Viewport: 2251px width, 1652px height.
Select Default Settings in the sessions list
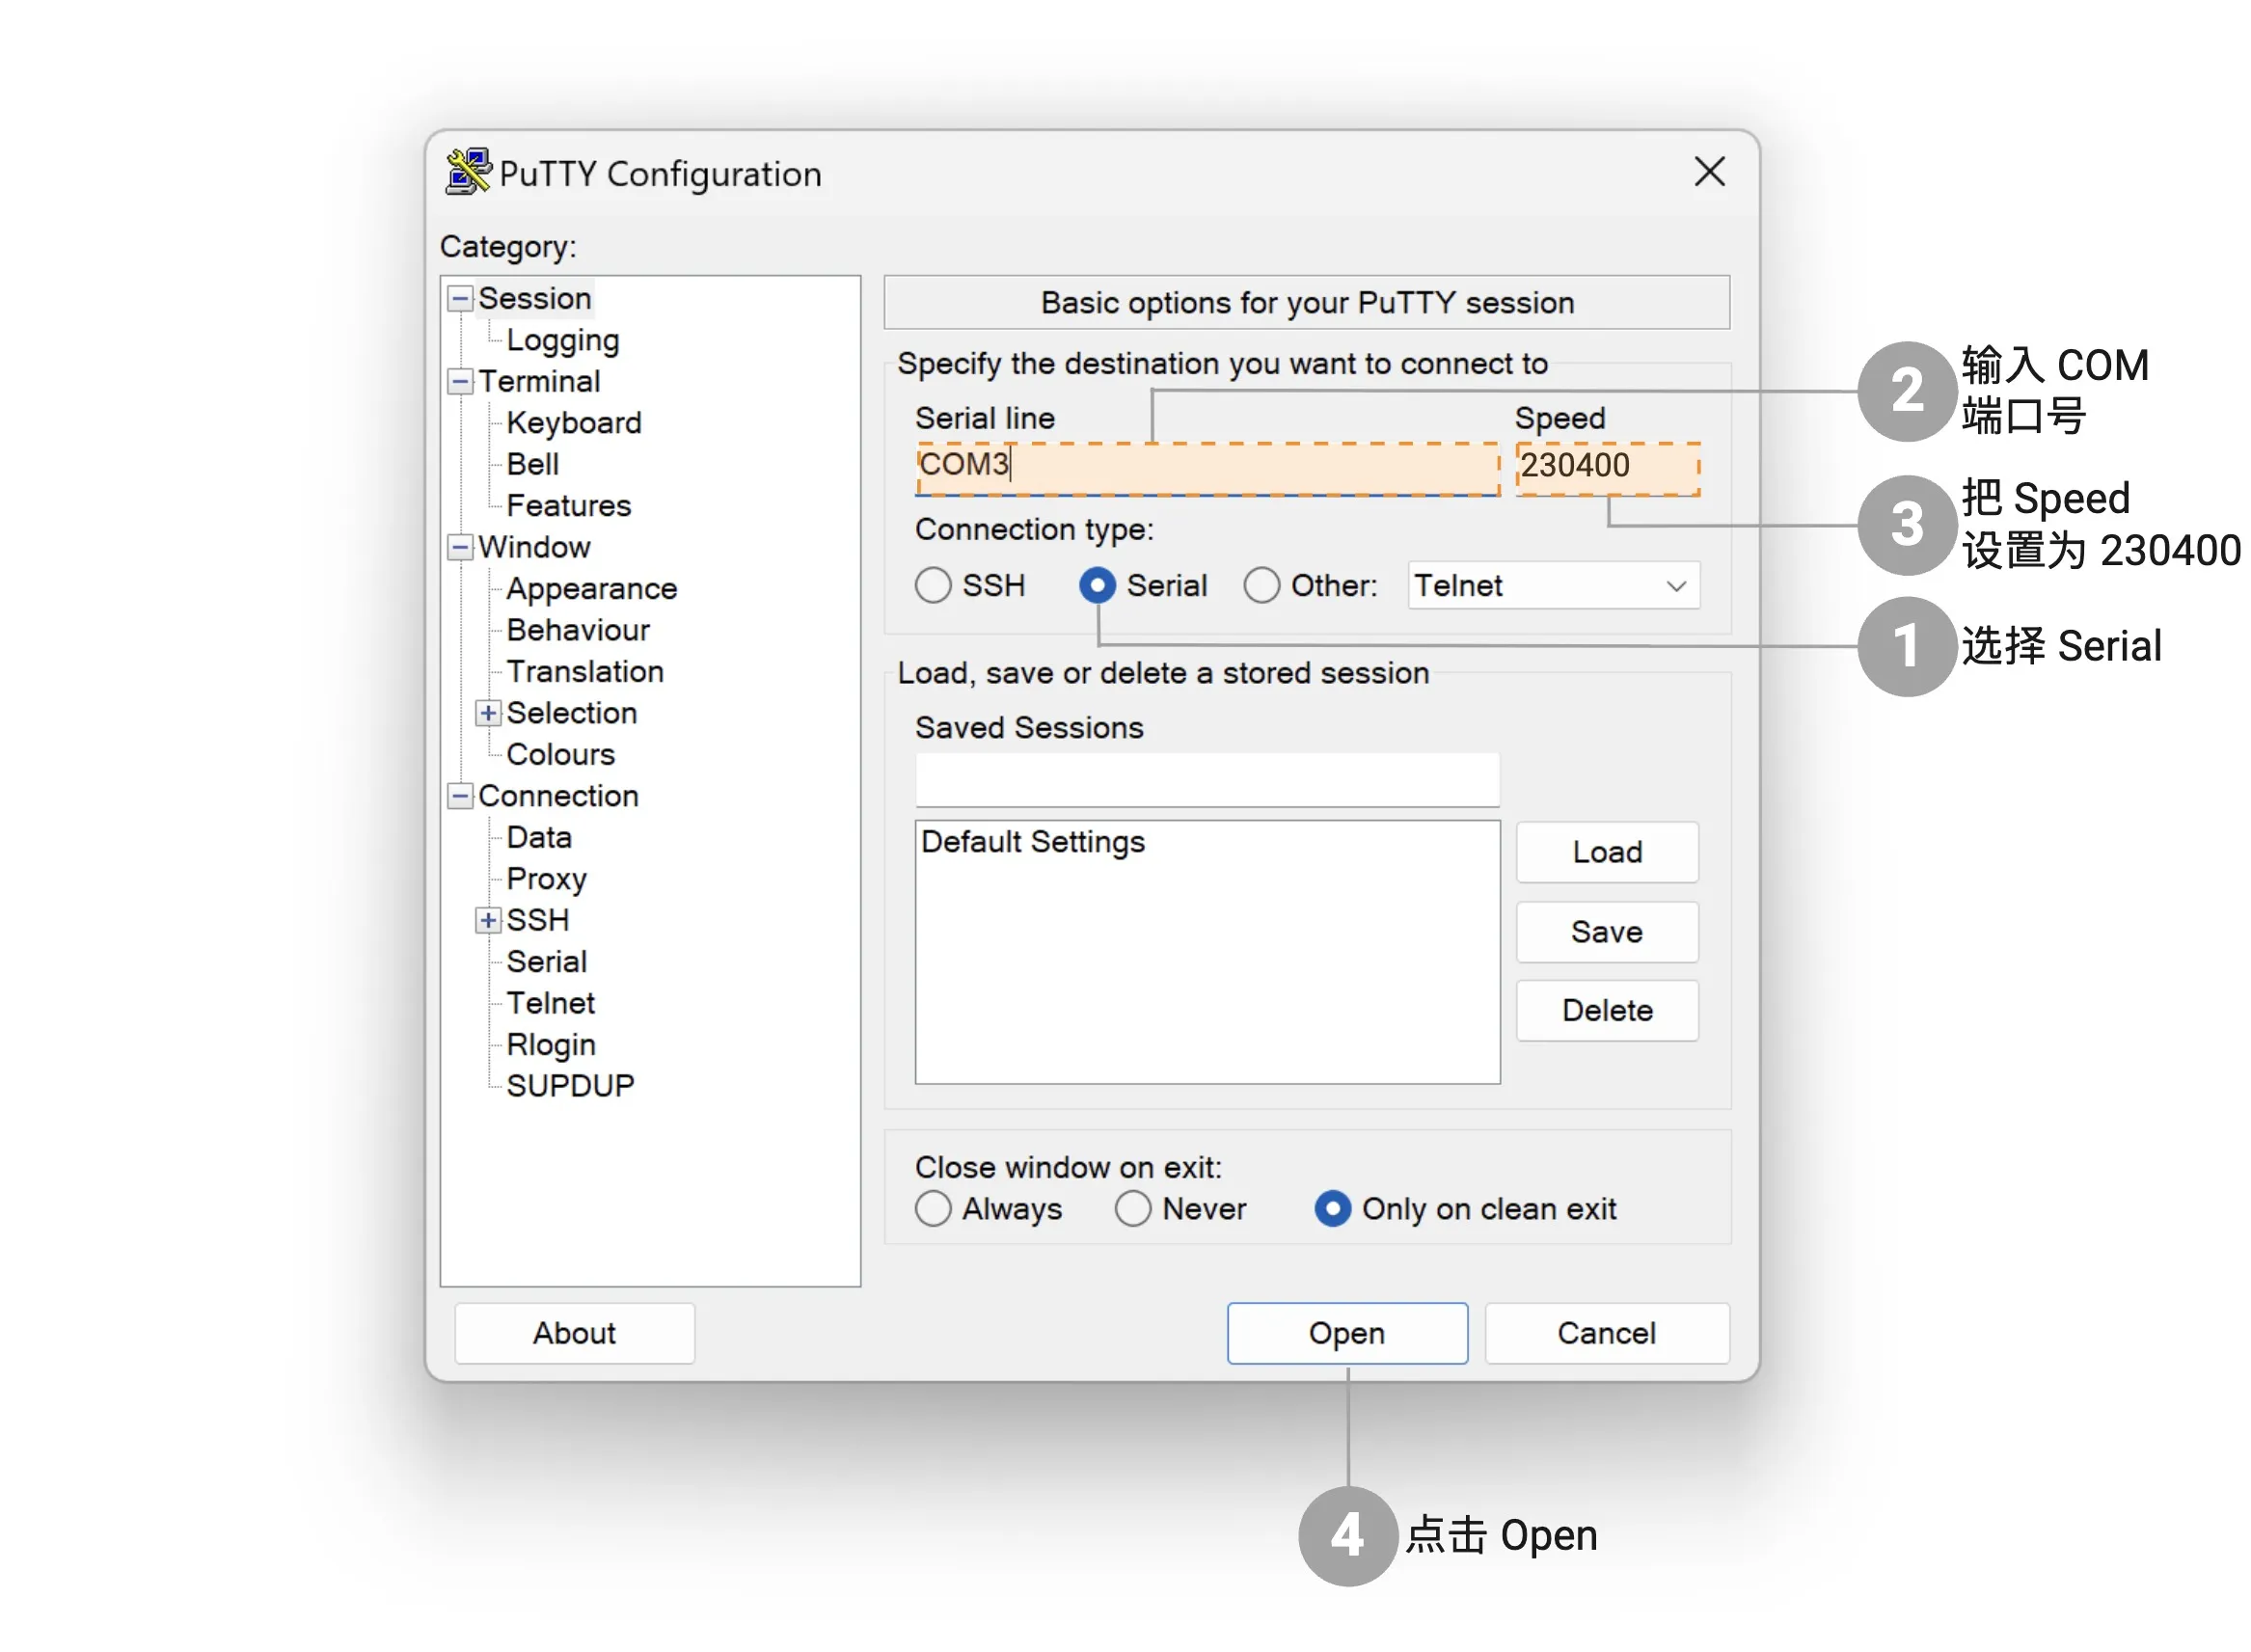pyautogui.click(x=1032, y=842)
